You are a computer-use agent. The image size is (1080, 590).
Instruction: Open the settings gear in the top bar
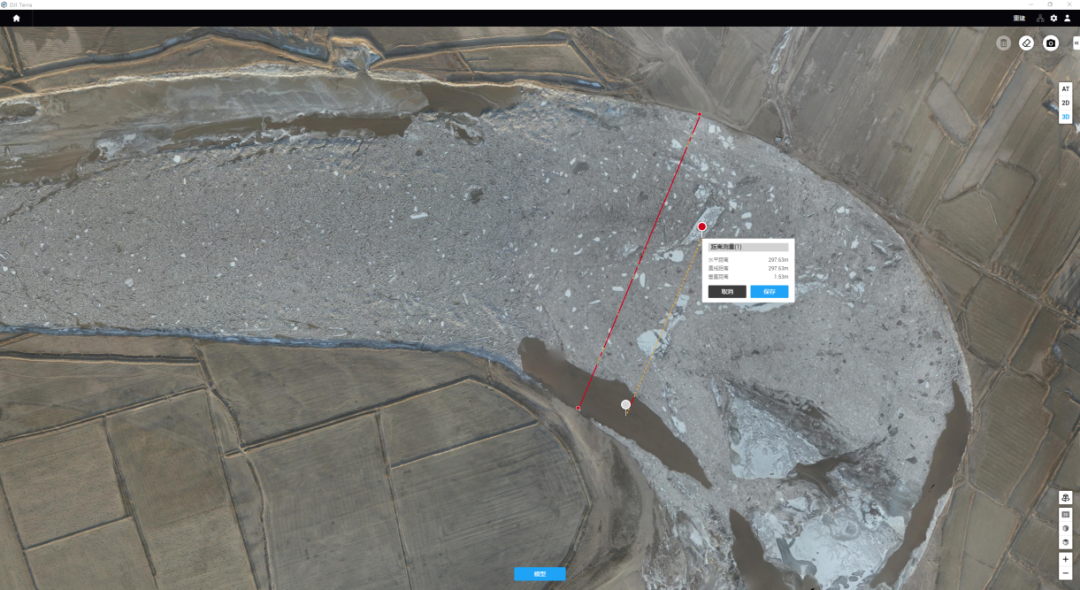(1054, 18)
